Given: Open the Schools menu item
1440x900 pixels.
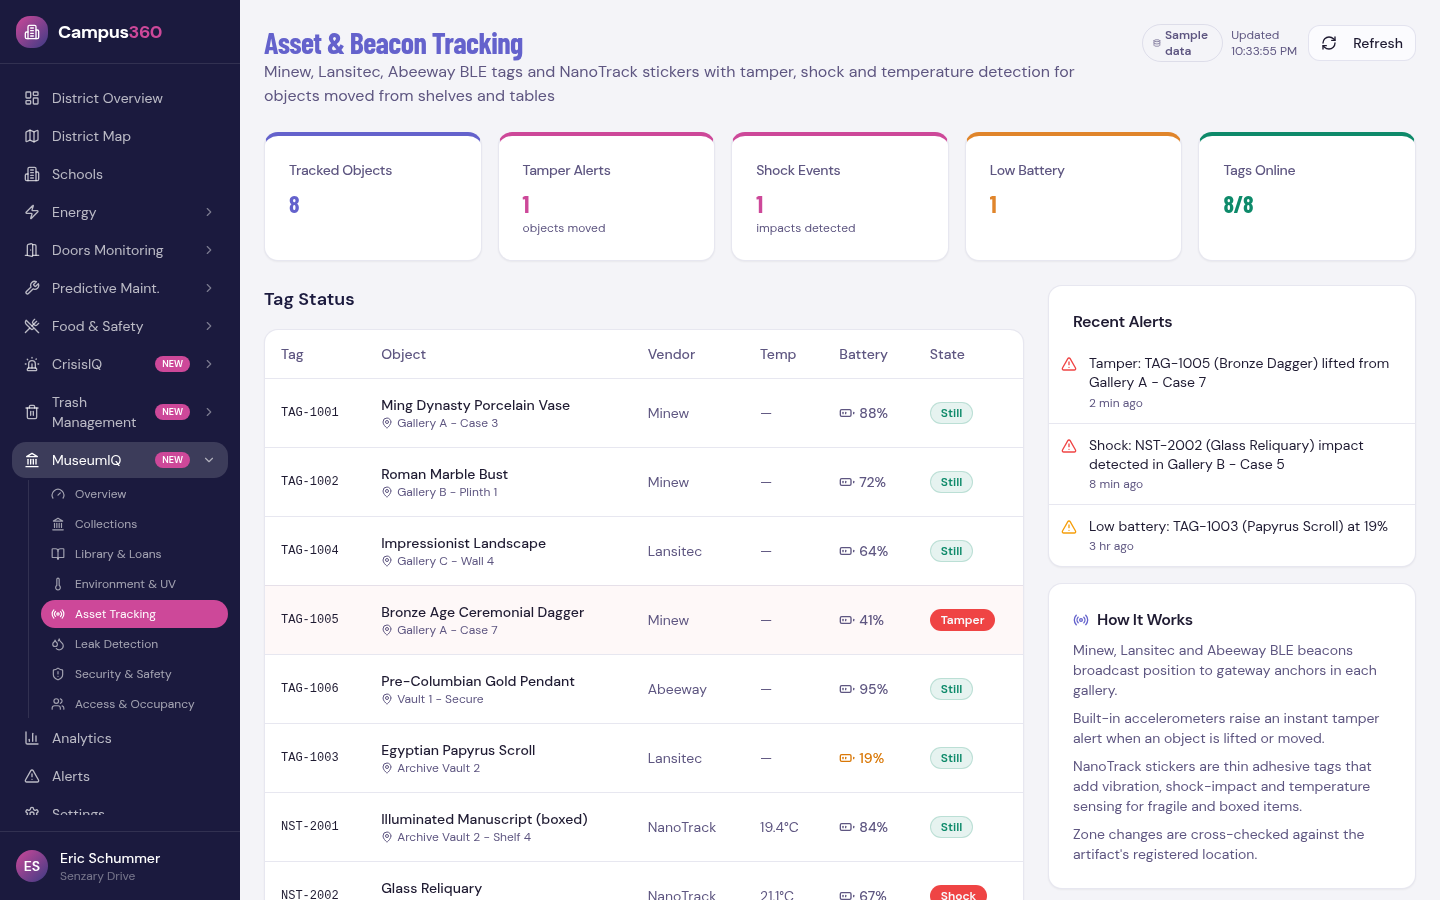Looking at the screenshot, I should coord(120,174).
